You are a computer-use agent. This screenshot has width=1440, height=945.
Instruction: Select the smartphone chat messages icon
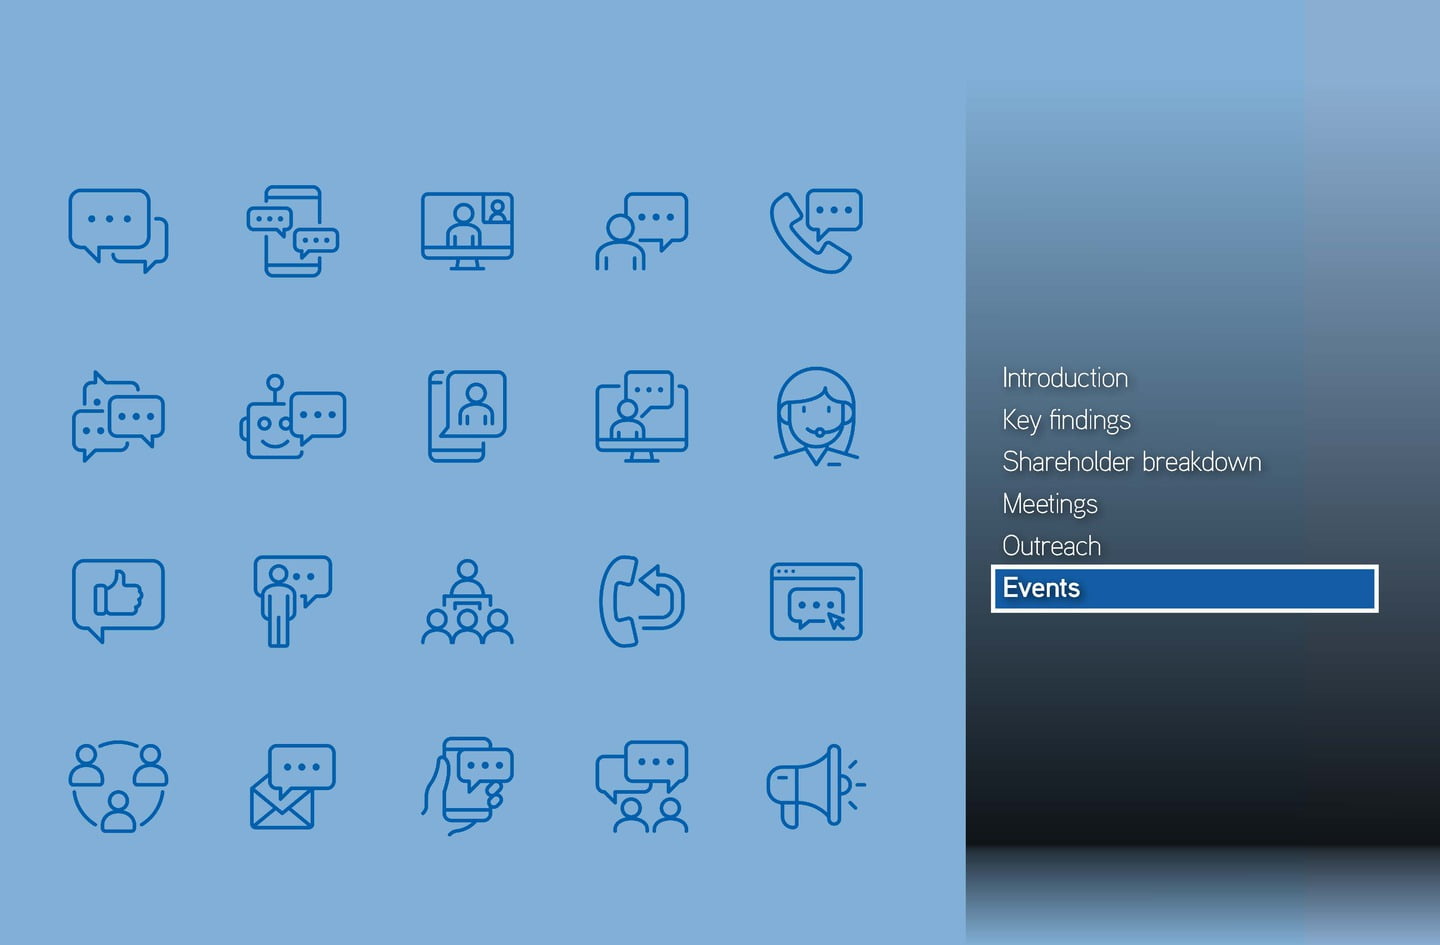[292, 230]
